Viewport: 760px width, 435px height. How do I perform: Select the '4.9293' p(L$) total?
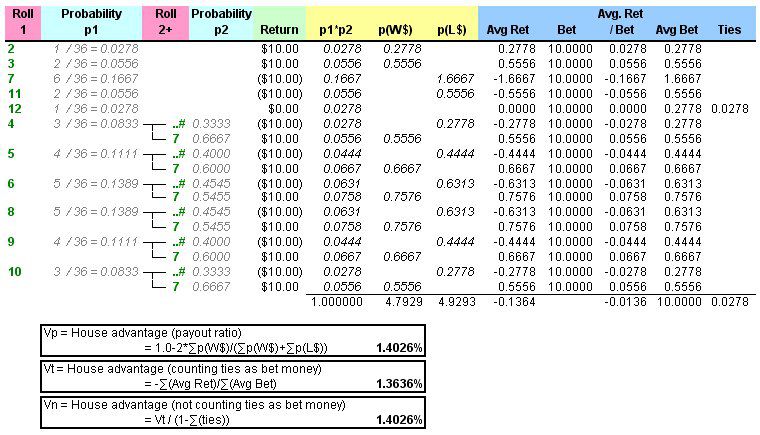point(457,302)
